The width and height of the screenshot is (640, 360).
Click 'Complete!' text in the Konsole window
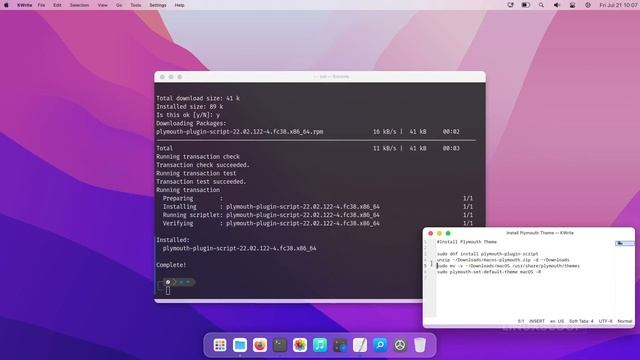(171, 265)
